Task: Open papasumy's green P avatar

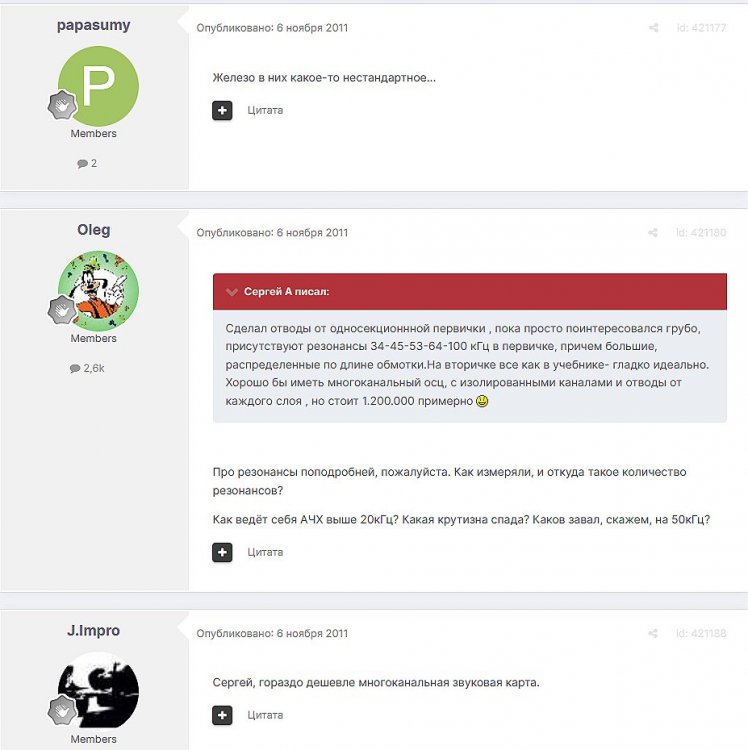Action: [x=98, y=86]
